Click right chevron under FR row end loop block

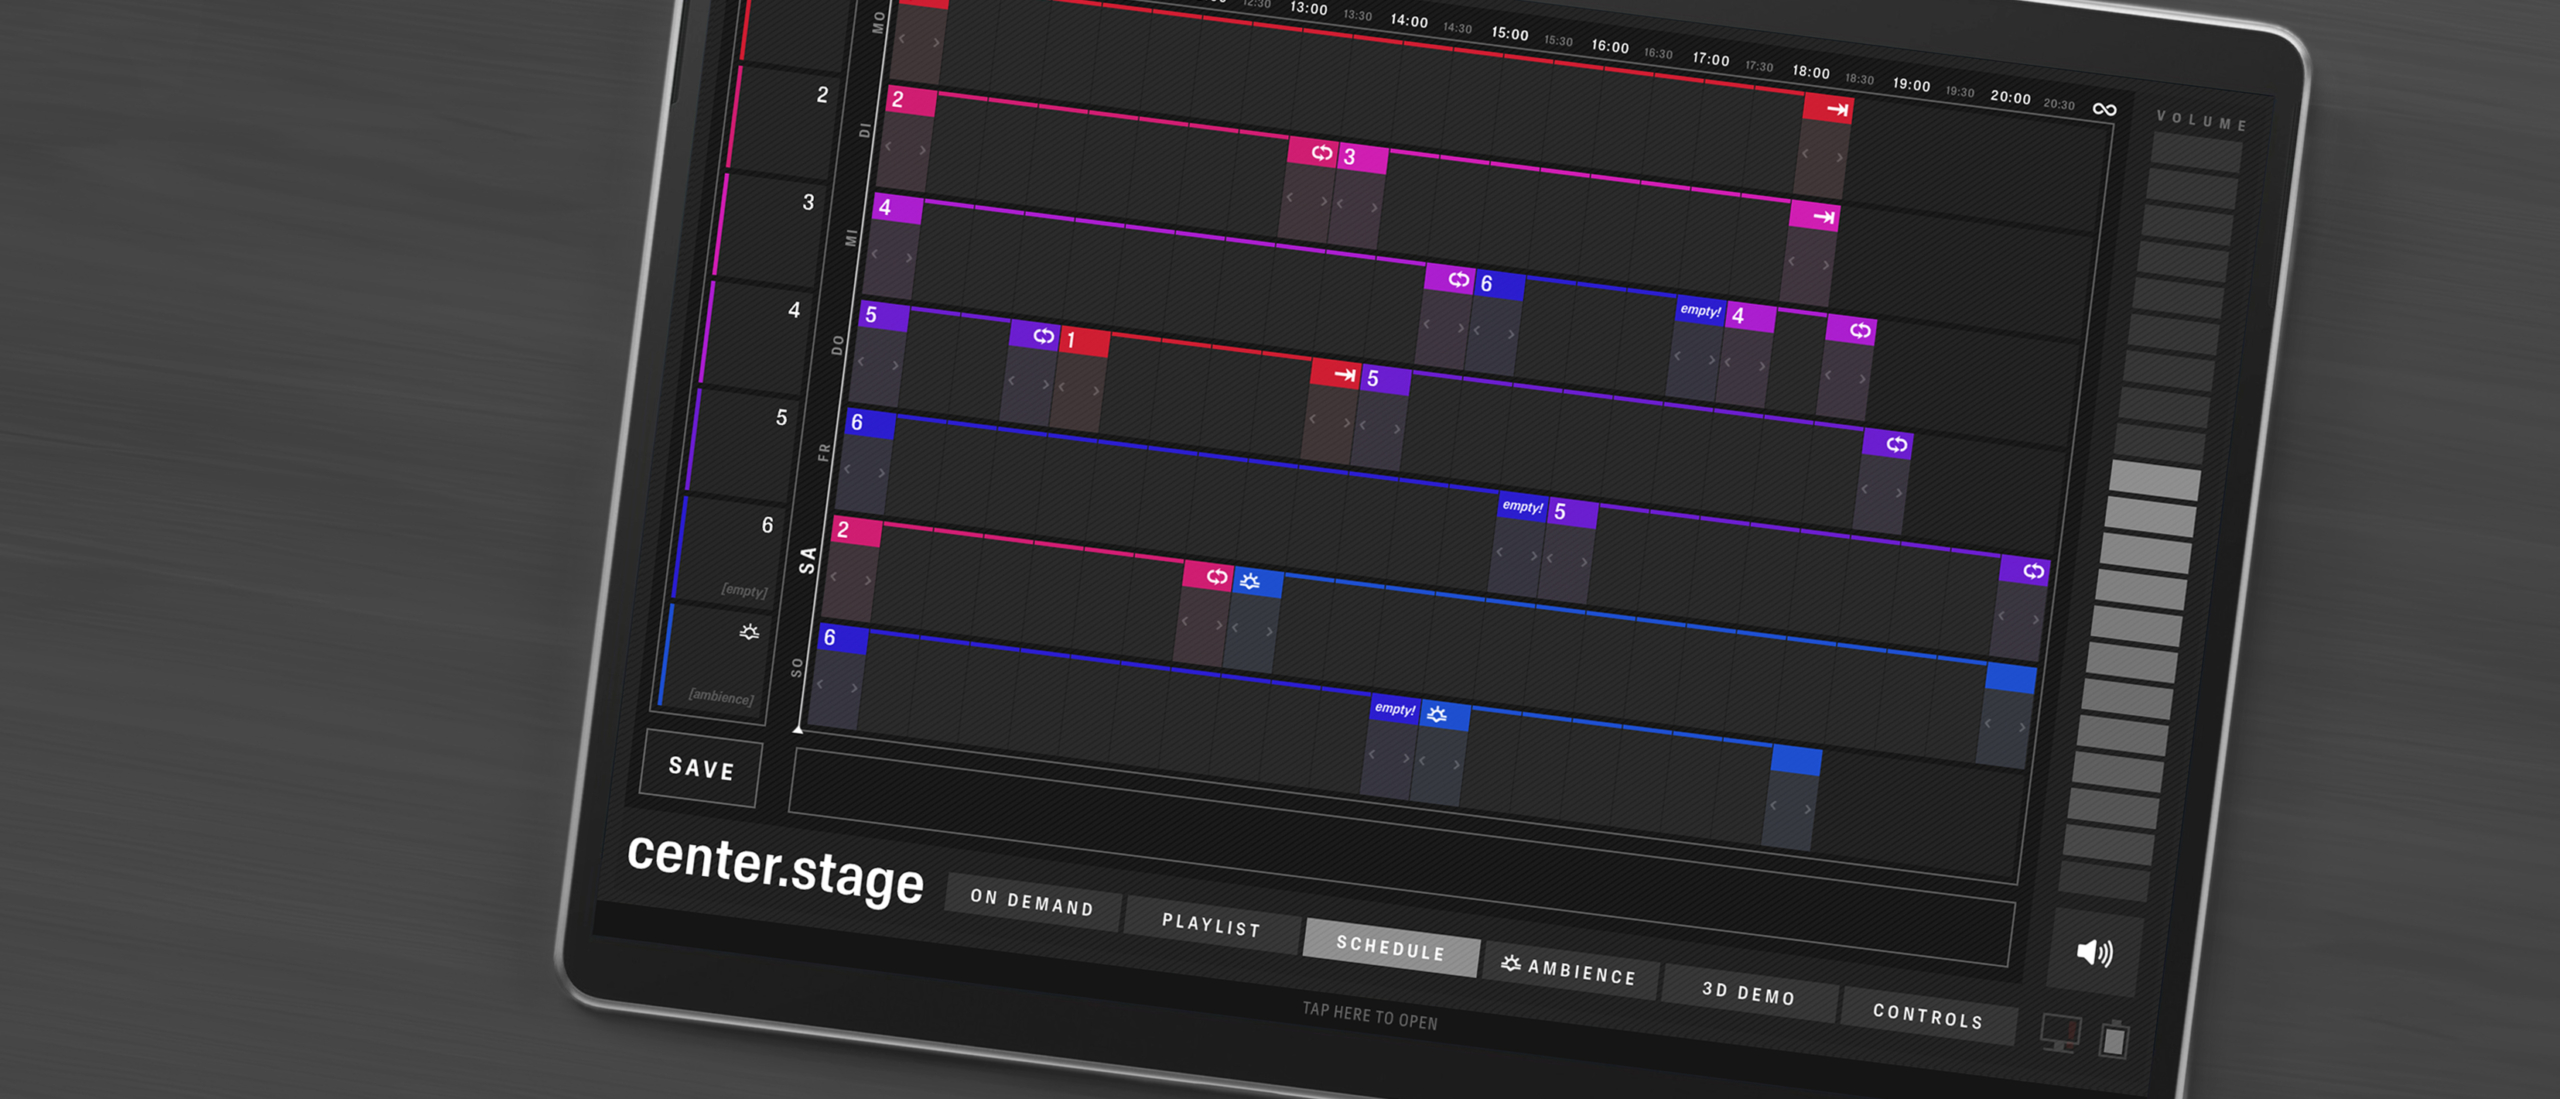2035,620
